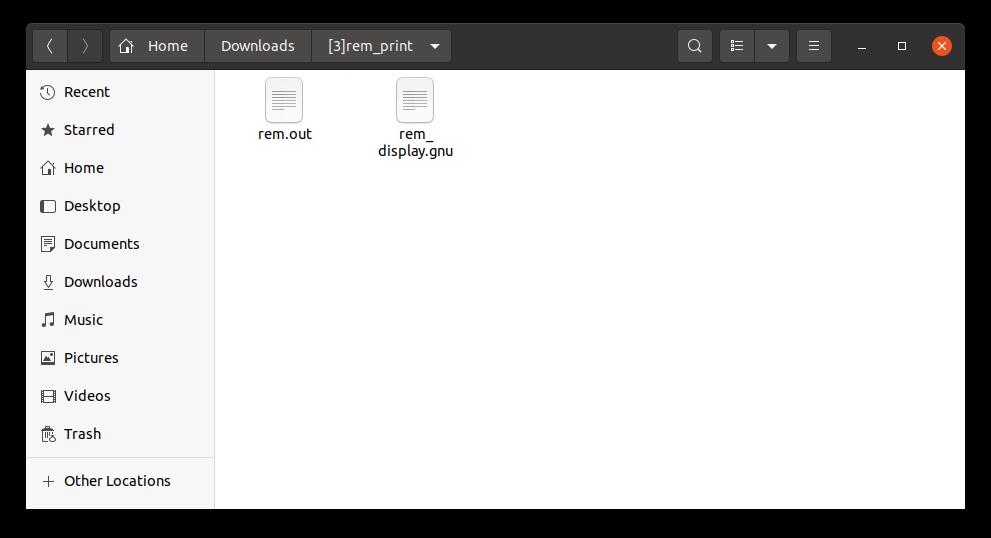Viewport: 991px width, 538px height.
Task: Expand the [3]rem_print path dropdown
Action: pos(435,46)
